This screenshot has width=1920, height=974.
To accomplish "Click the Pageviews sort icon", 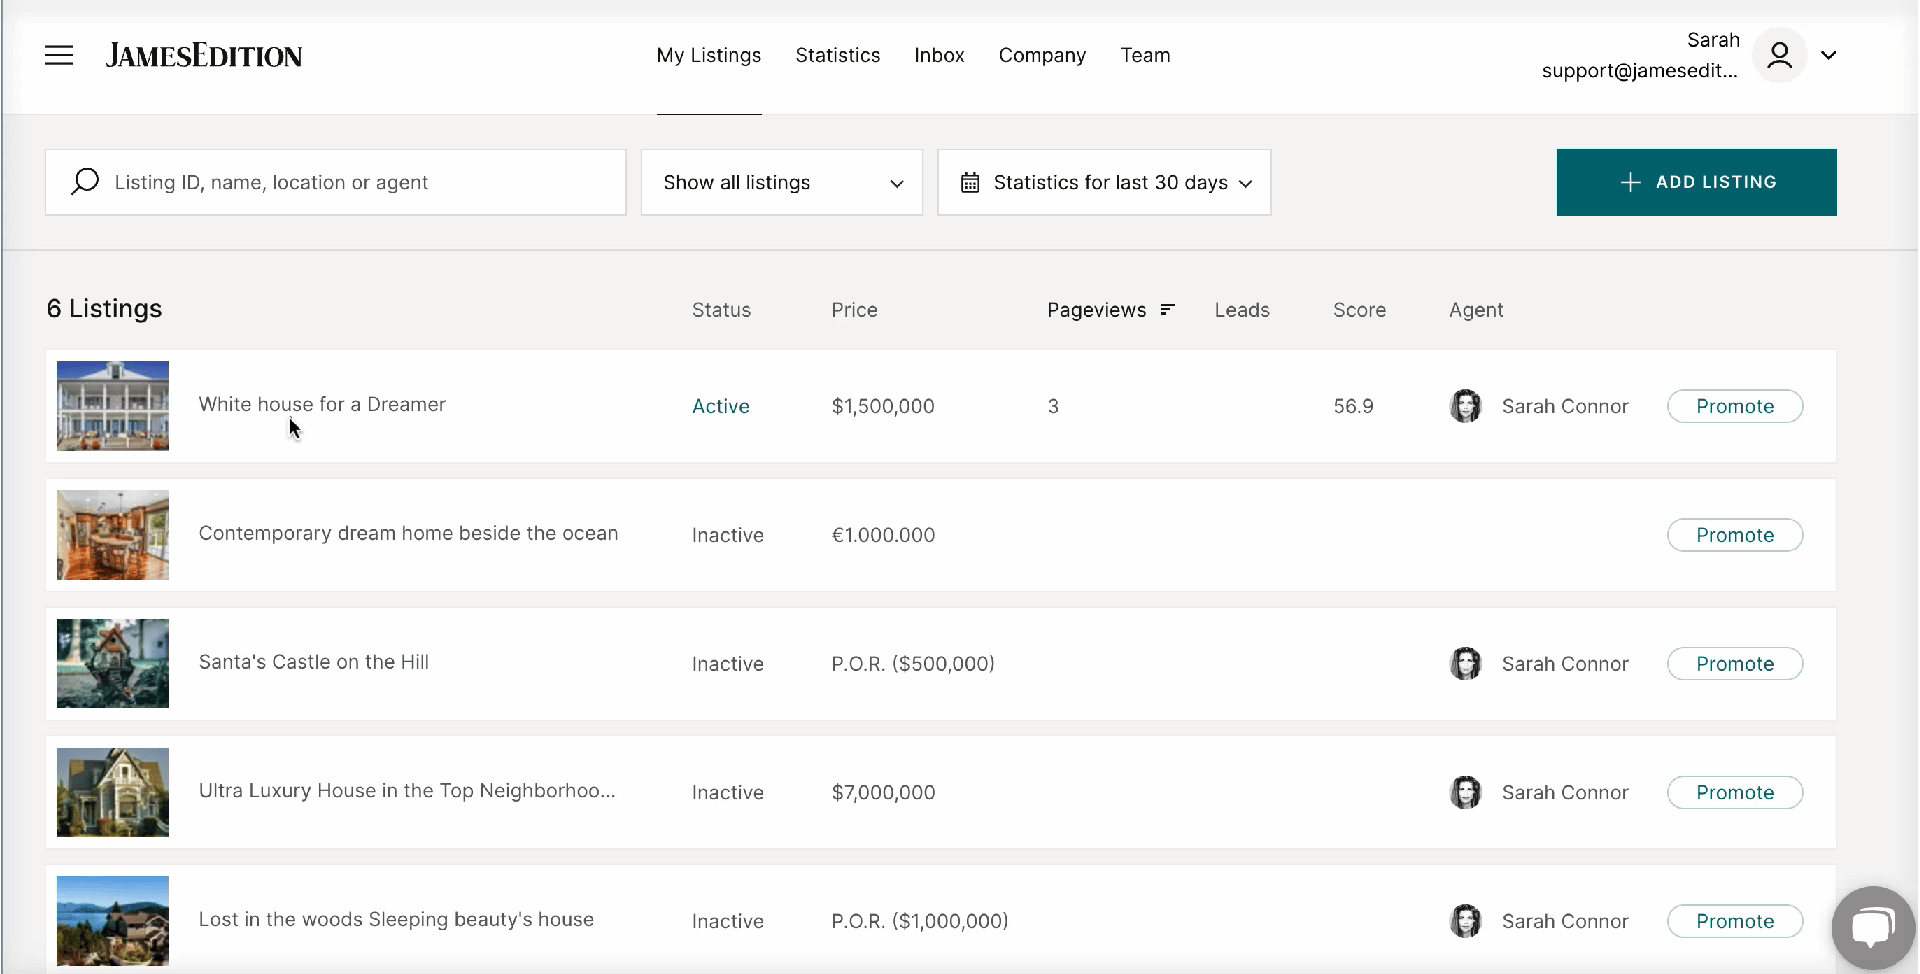I will pyautogui.click(x=1166, y=310).
